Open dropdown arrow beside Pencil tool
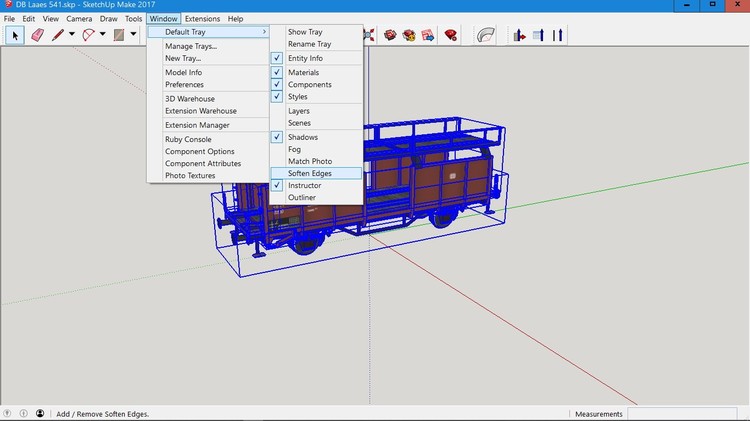The image size is (750, 421). (x=72, y=35)
